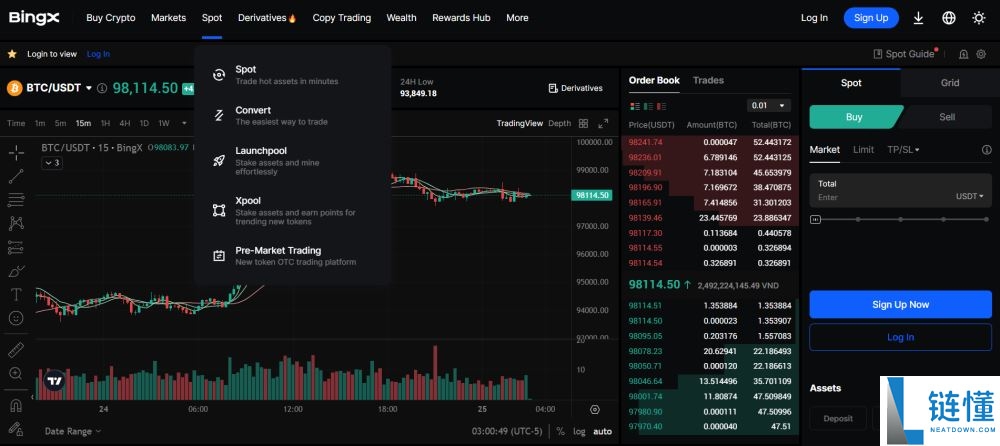Open the emoji sticker tool
This screenshot has width=1000, height=446.
[x=17, y=318]
